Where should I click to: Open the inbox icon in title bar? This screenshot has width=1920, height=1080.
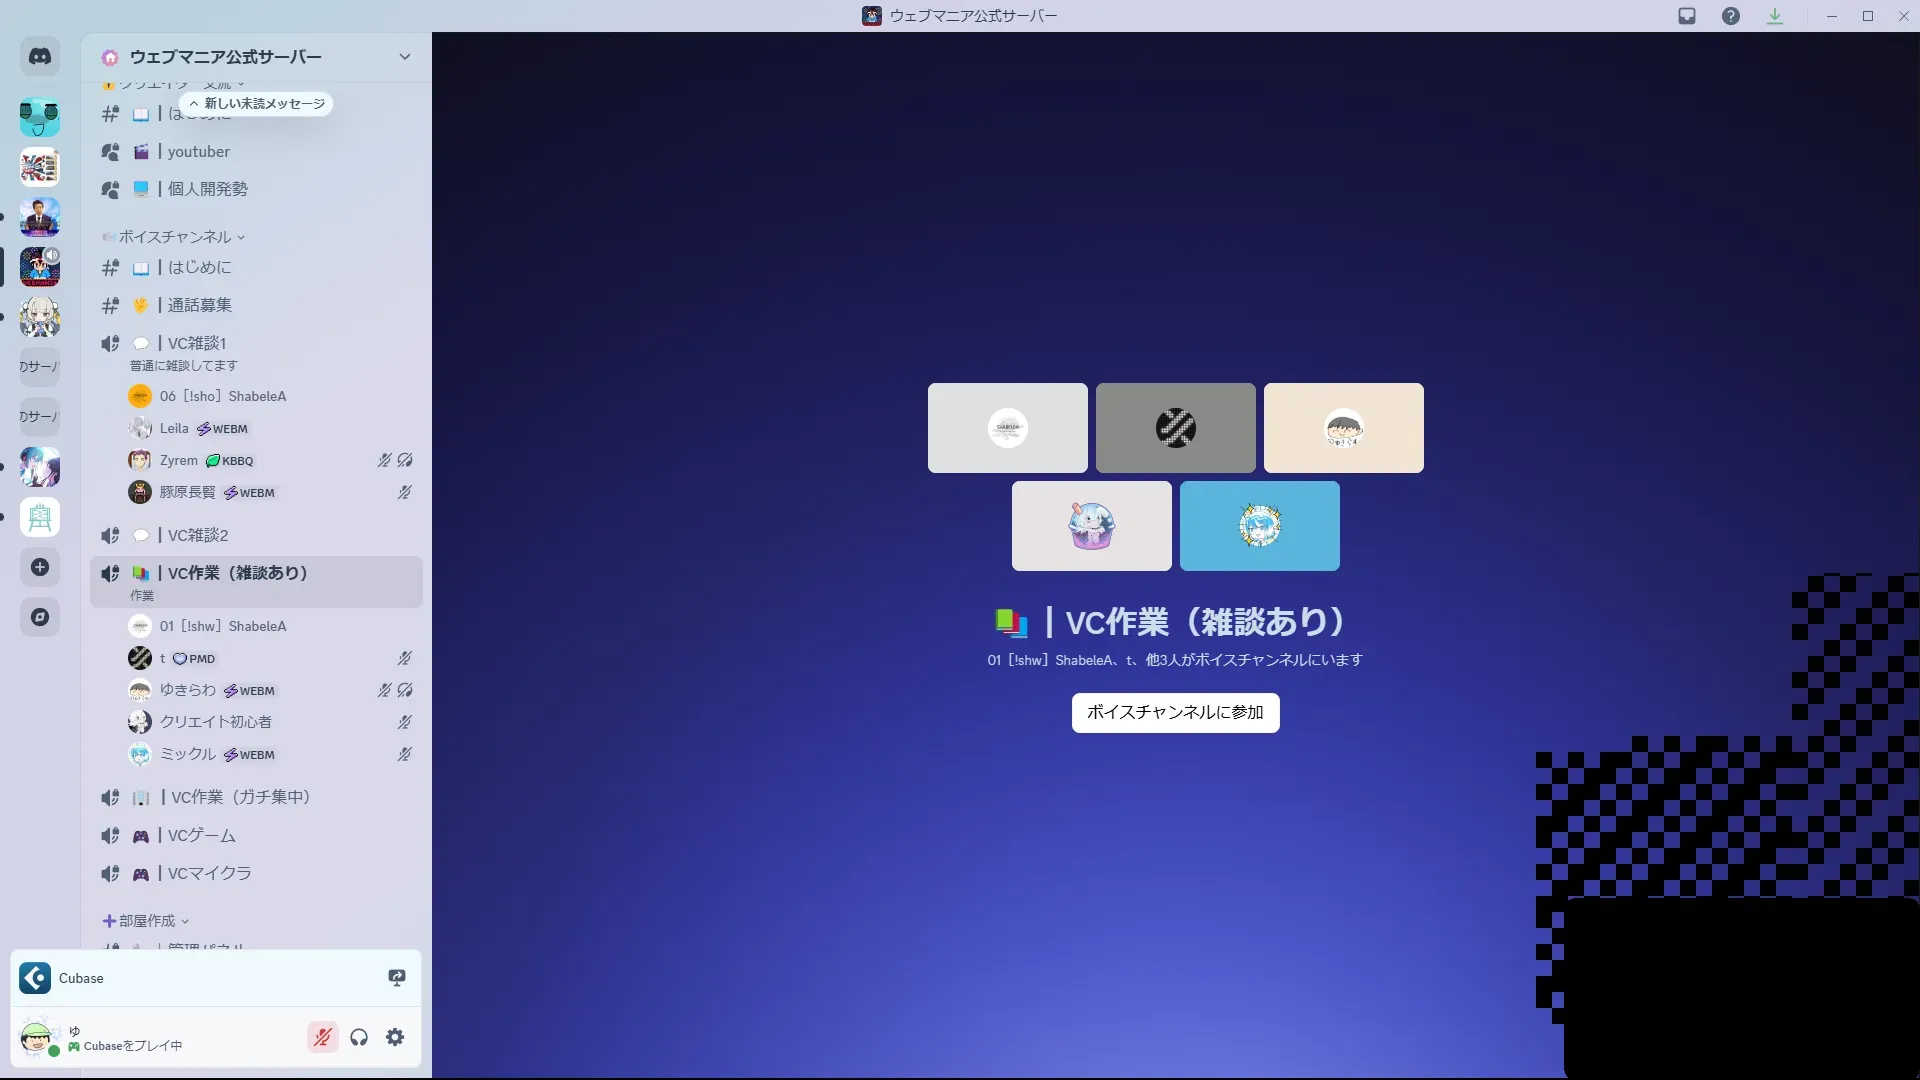tap(1687, 16)
